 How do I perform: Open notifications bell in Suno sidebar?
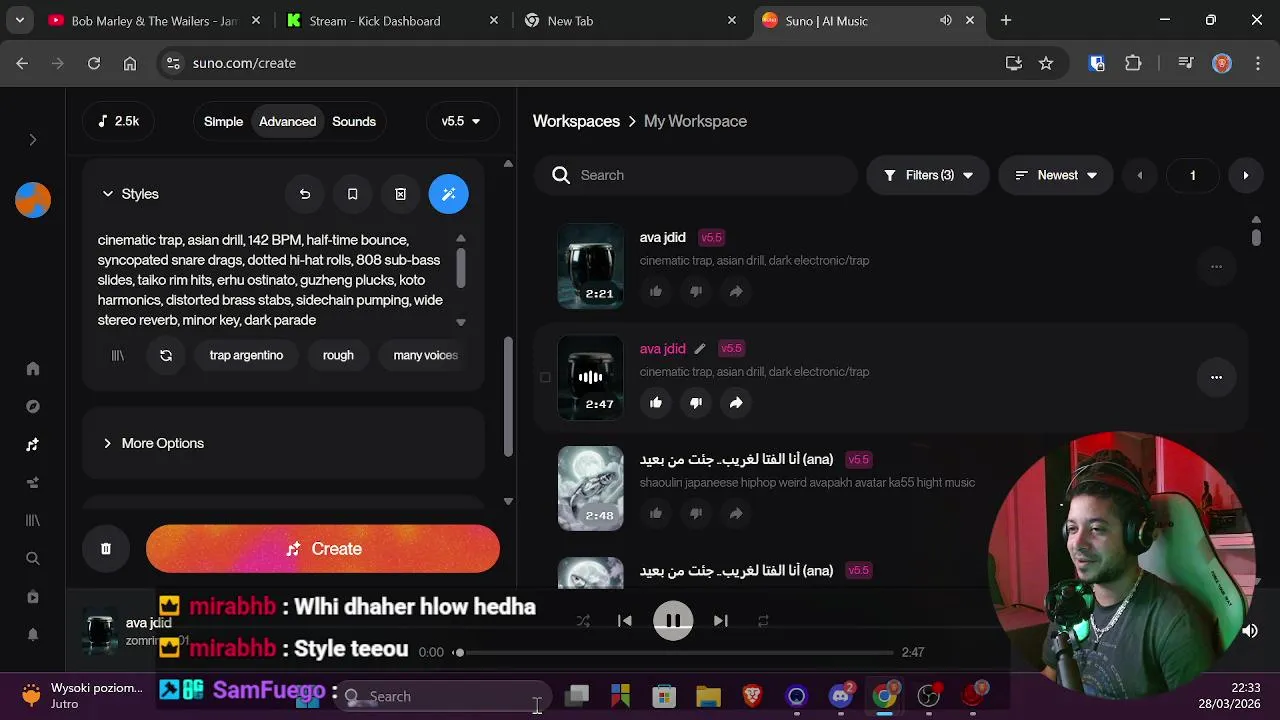point(33,634)
